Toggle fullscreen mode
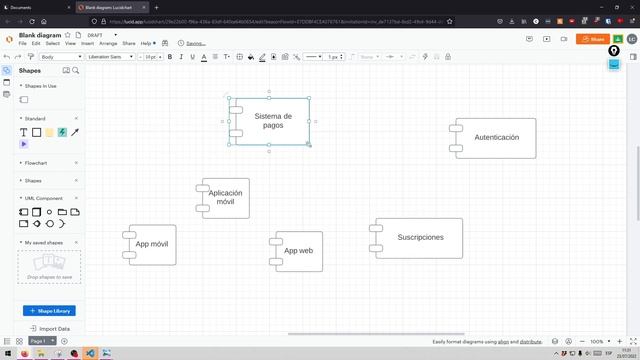This screenshot has height=360, width=640. [633, 341]
